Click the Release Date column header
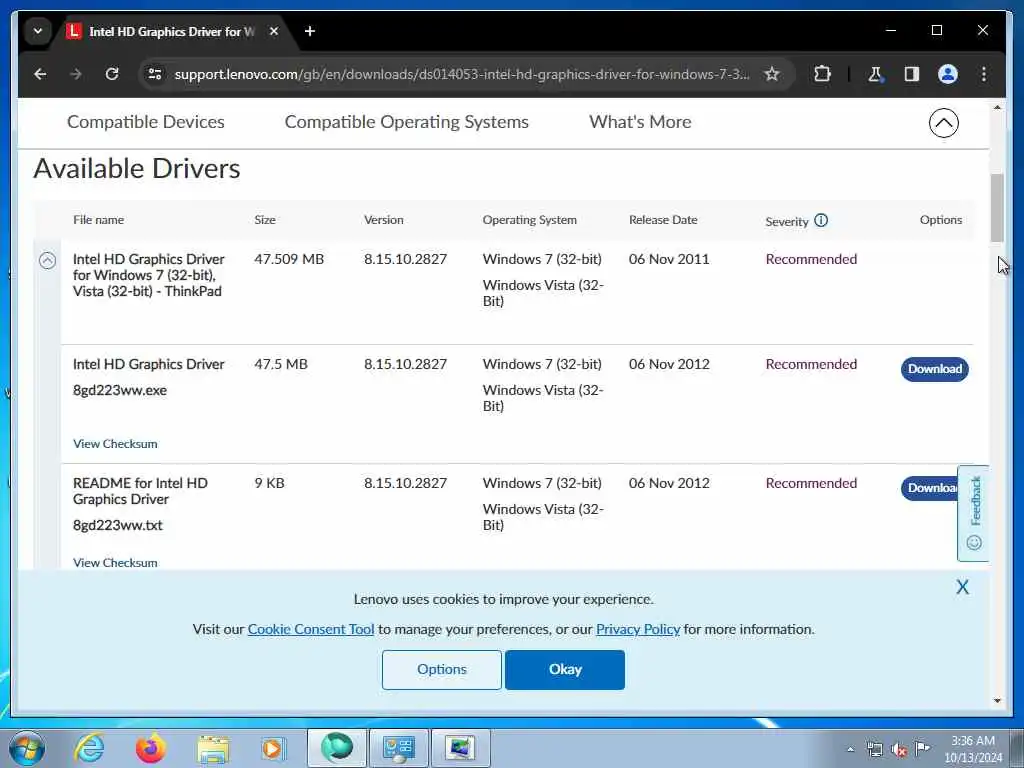 [663, 220]
